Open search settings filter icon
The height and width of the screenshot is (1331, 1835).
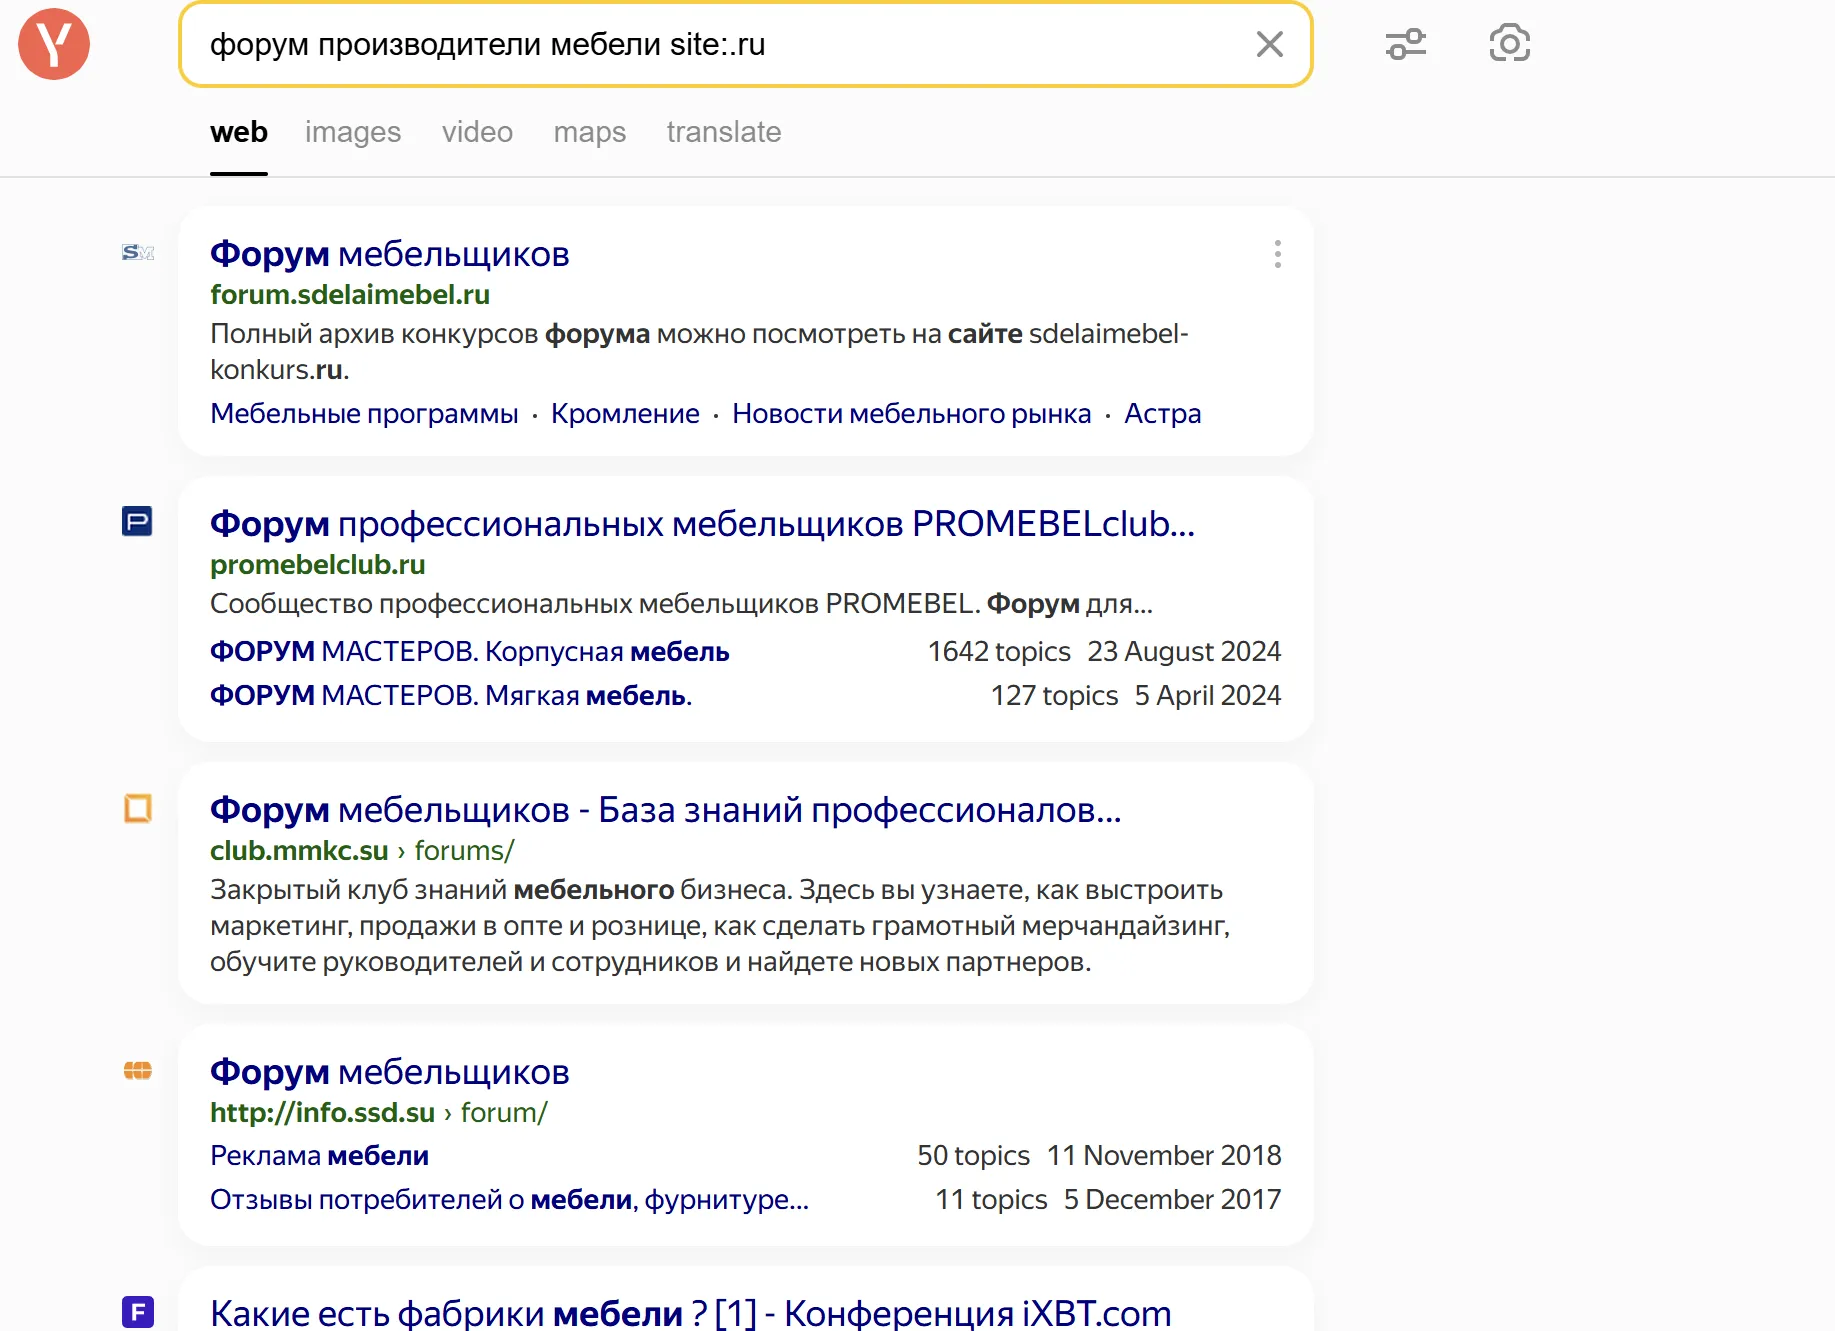(1406, 44)
